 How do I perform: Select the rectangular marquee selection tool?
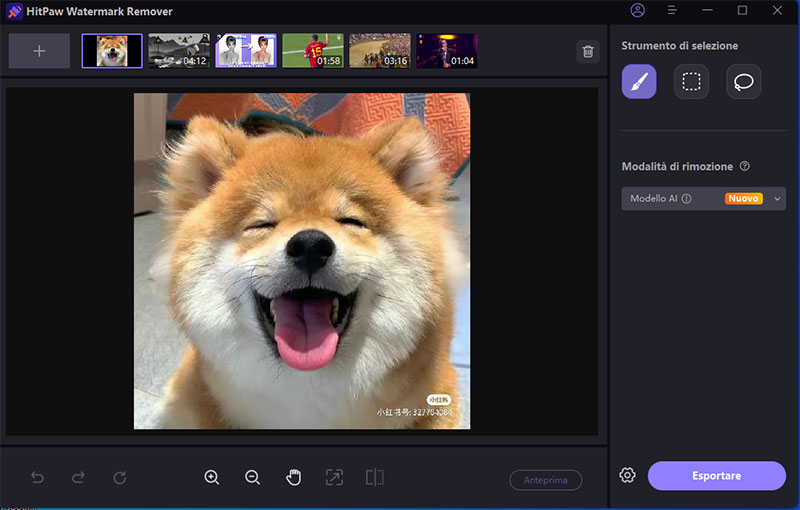click(x=691, y=81)
